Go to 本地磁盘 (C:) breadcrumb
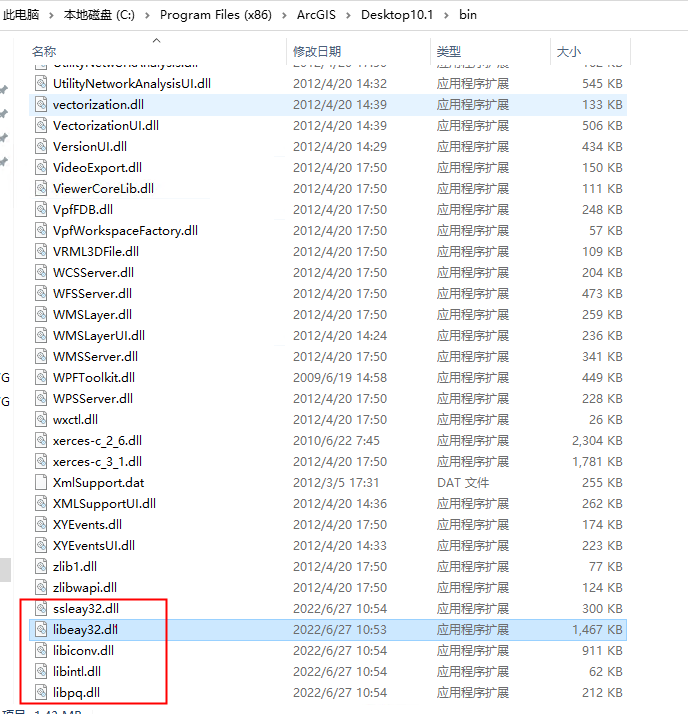Screen dimensions: 688x714 pos(99,15)
